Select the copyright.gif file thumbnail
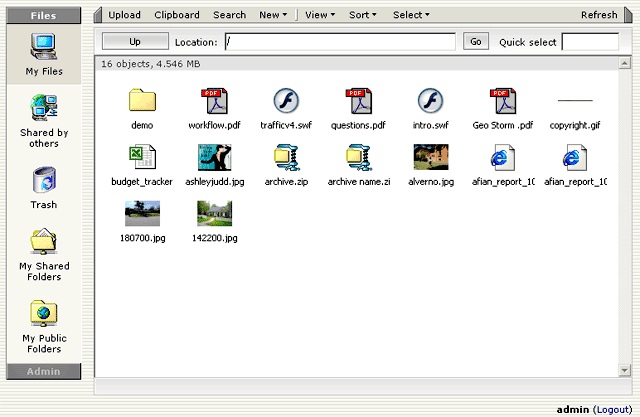640x417 pixels. pos(575,100)
